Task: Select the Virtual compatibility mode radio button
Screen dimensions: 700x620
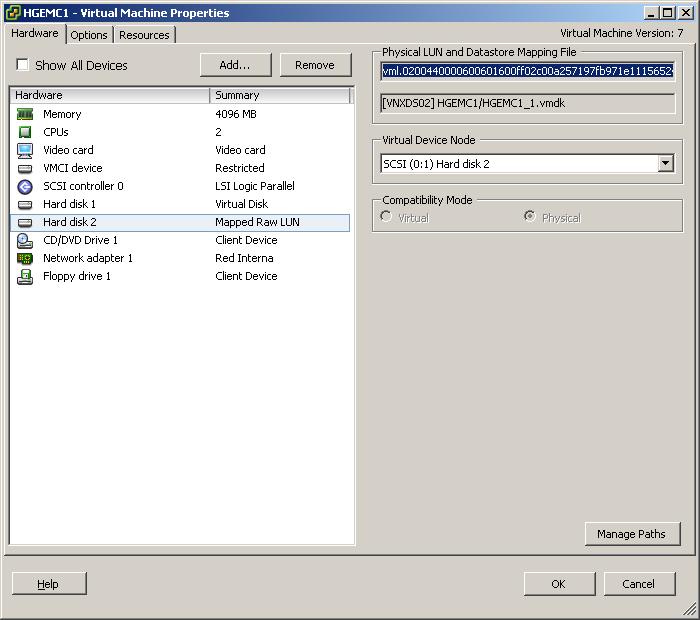Action: (386, 217)
